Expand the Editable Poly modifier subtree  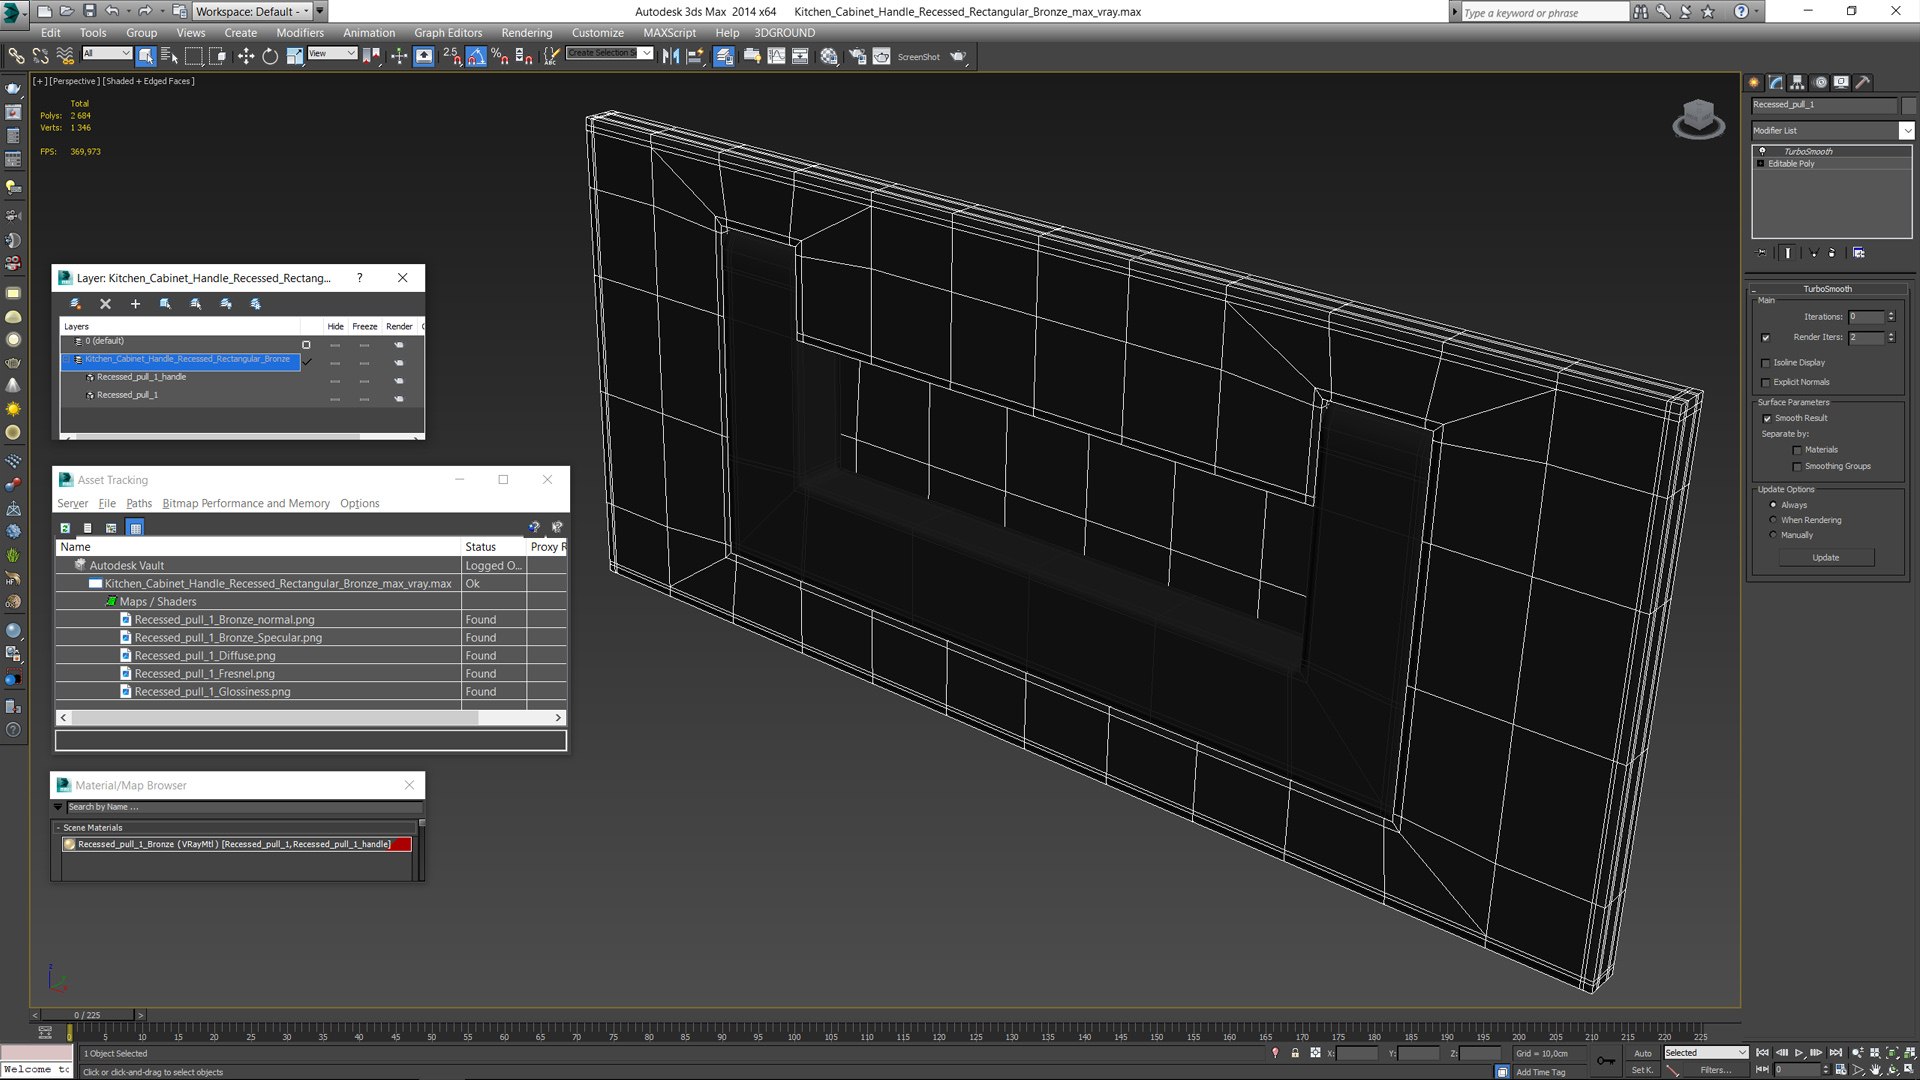(x=1761, y=164)
